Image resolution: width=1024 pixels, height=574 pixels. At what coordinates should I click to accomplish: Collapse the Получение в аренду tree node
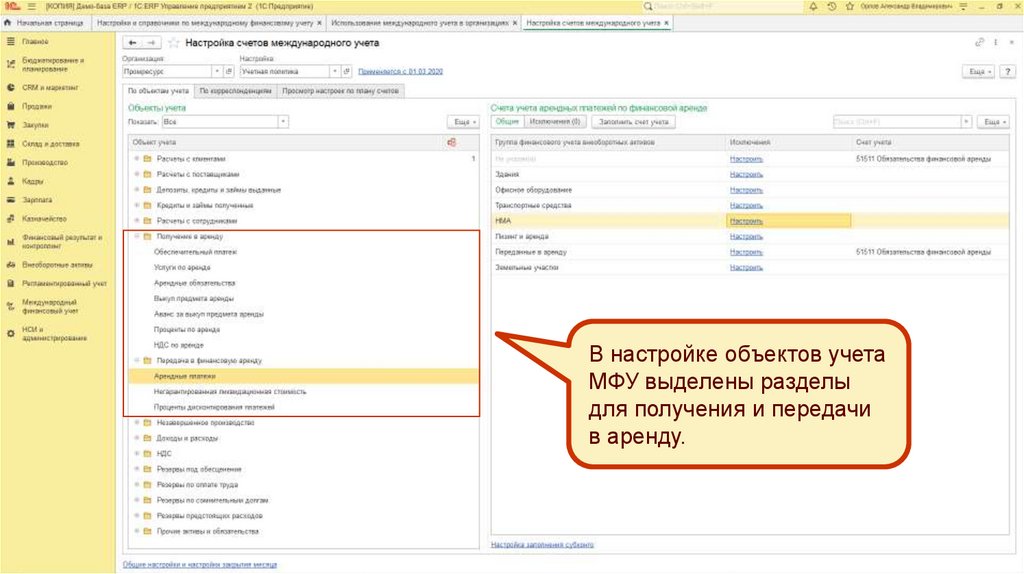tap(136, 236)
